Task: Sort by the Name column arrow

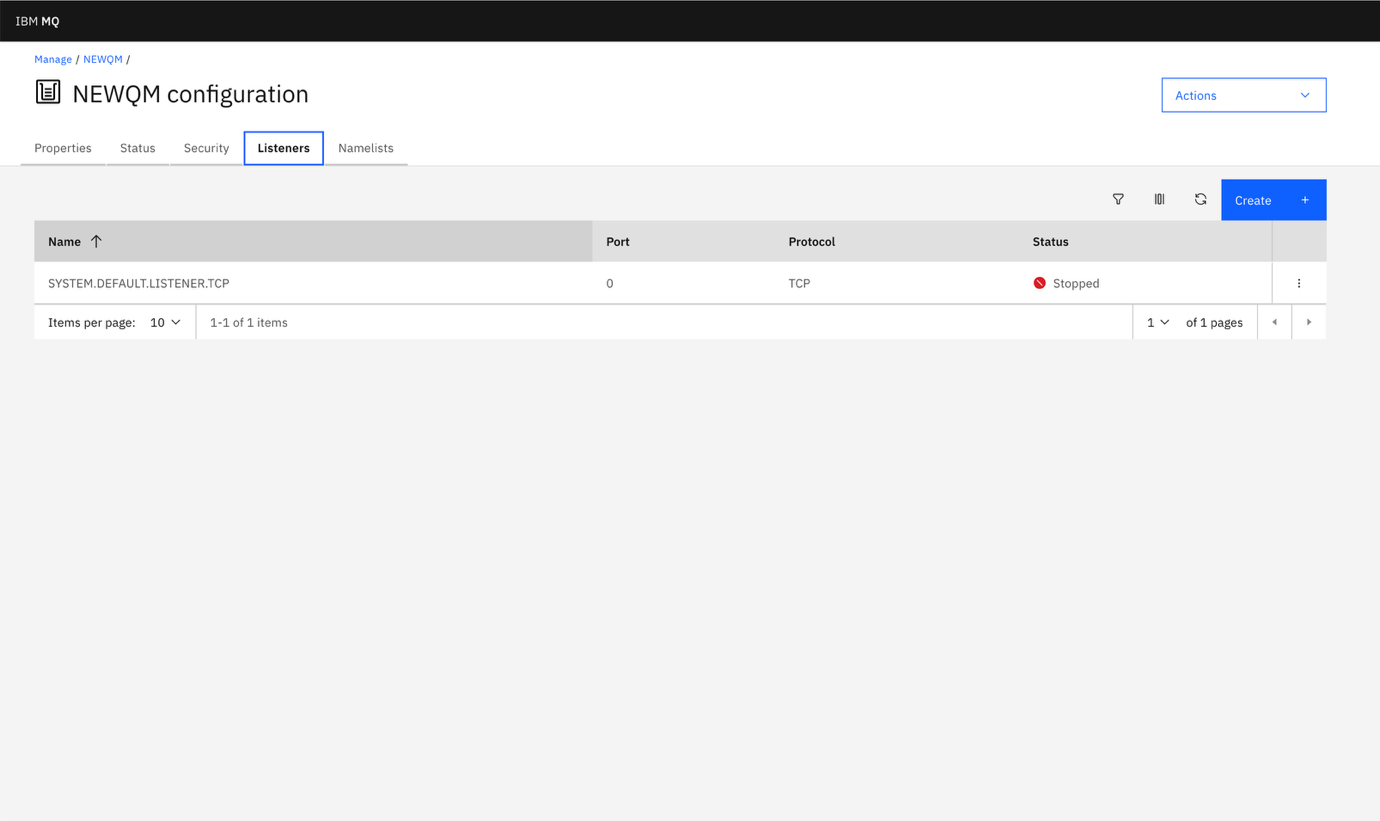Action: tap(96, 241)
